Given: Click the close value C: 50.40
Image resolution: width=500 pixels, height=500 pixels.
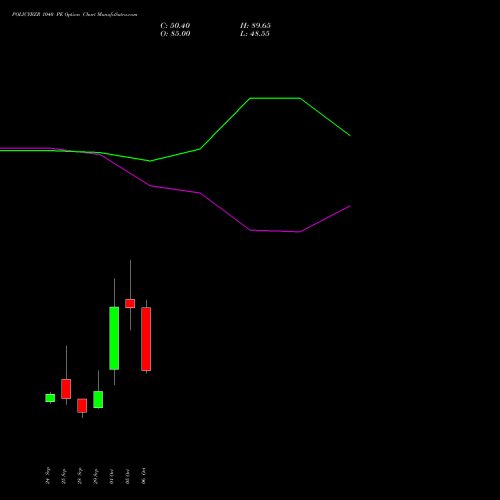Looking at the screenshot, I should pos(175,26).
